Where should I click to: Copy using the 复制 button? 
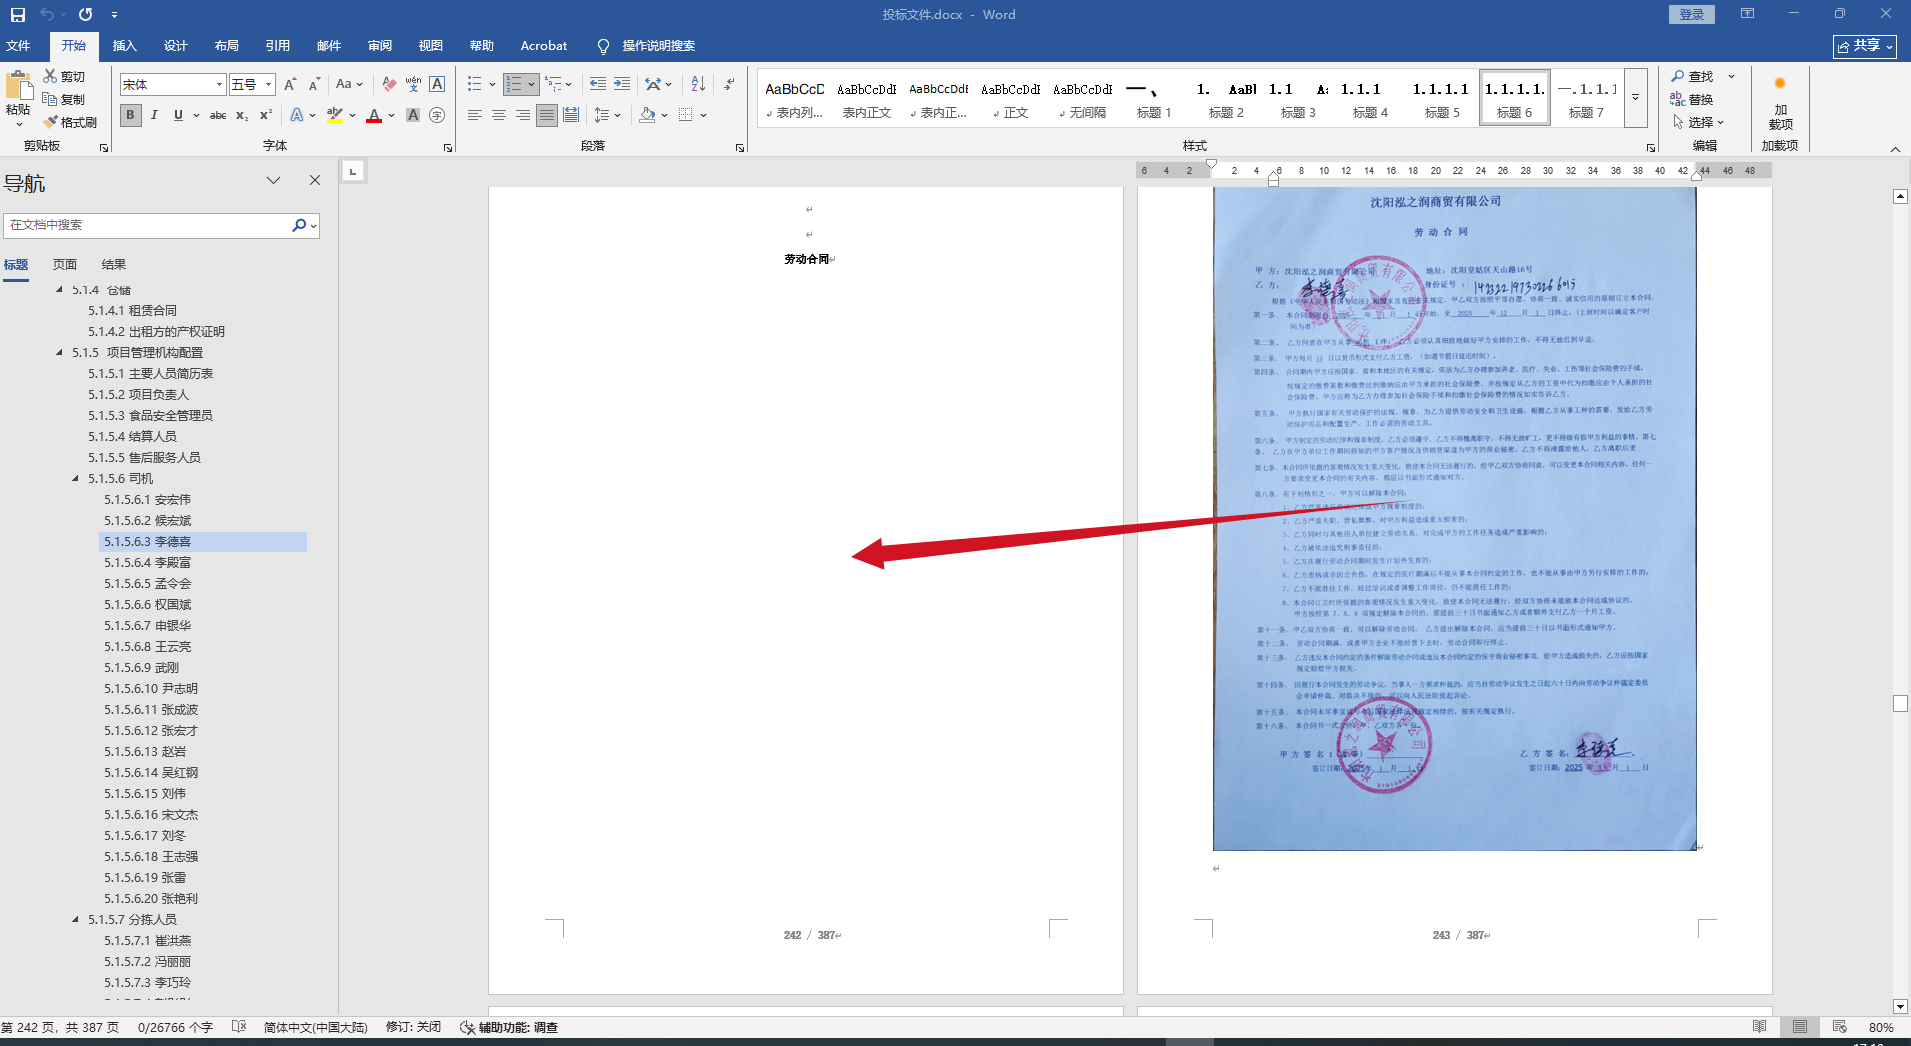pos(64,99)
